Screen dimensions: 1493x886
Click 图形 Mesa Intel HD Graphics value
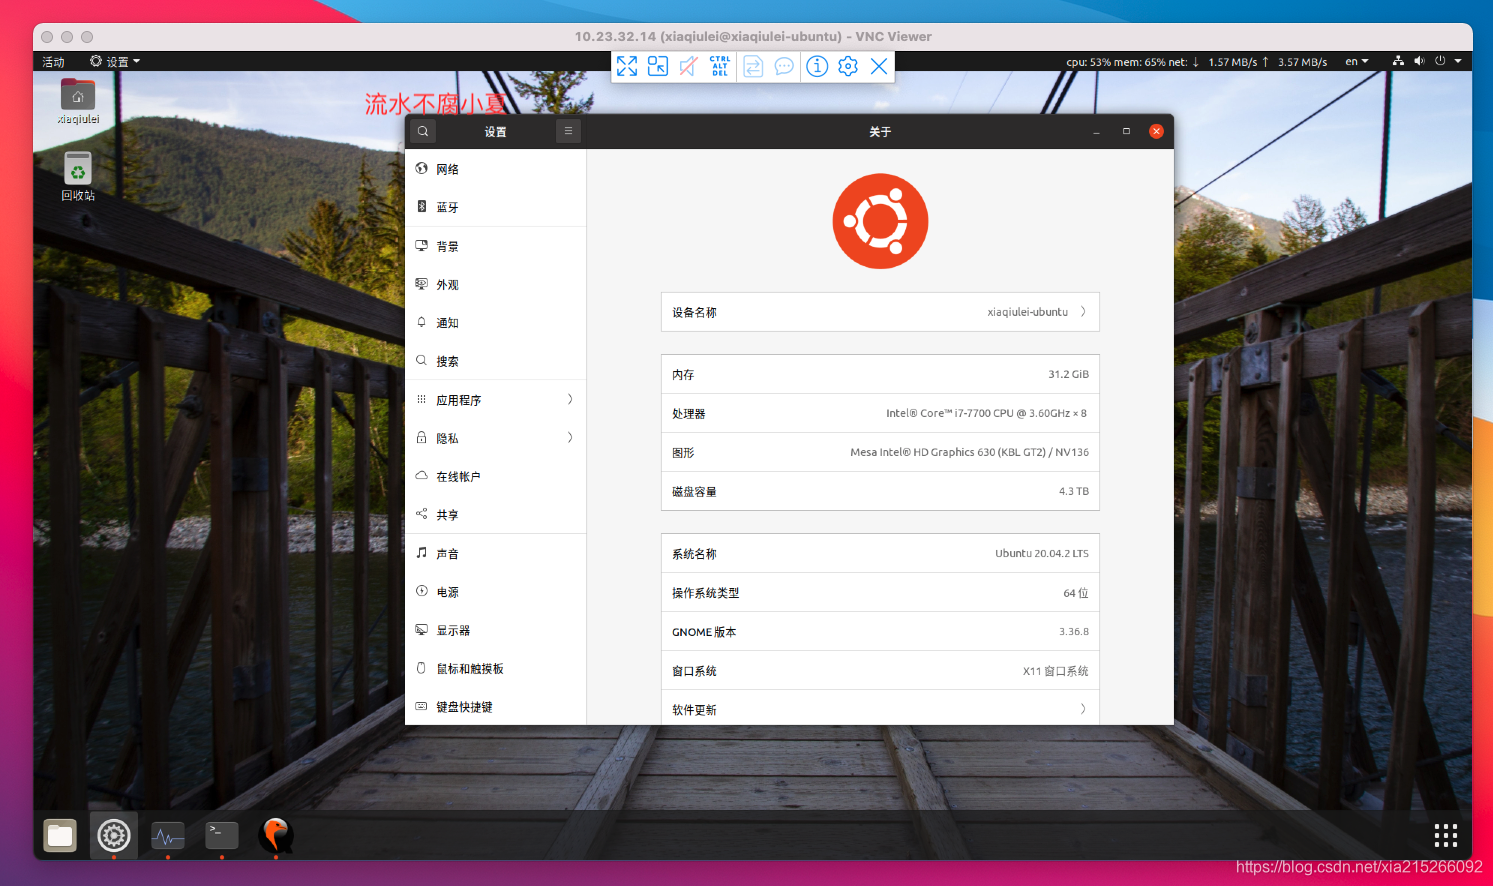click(969, 452)
